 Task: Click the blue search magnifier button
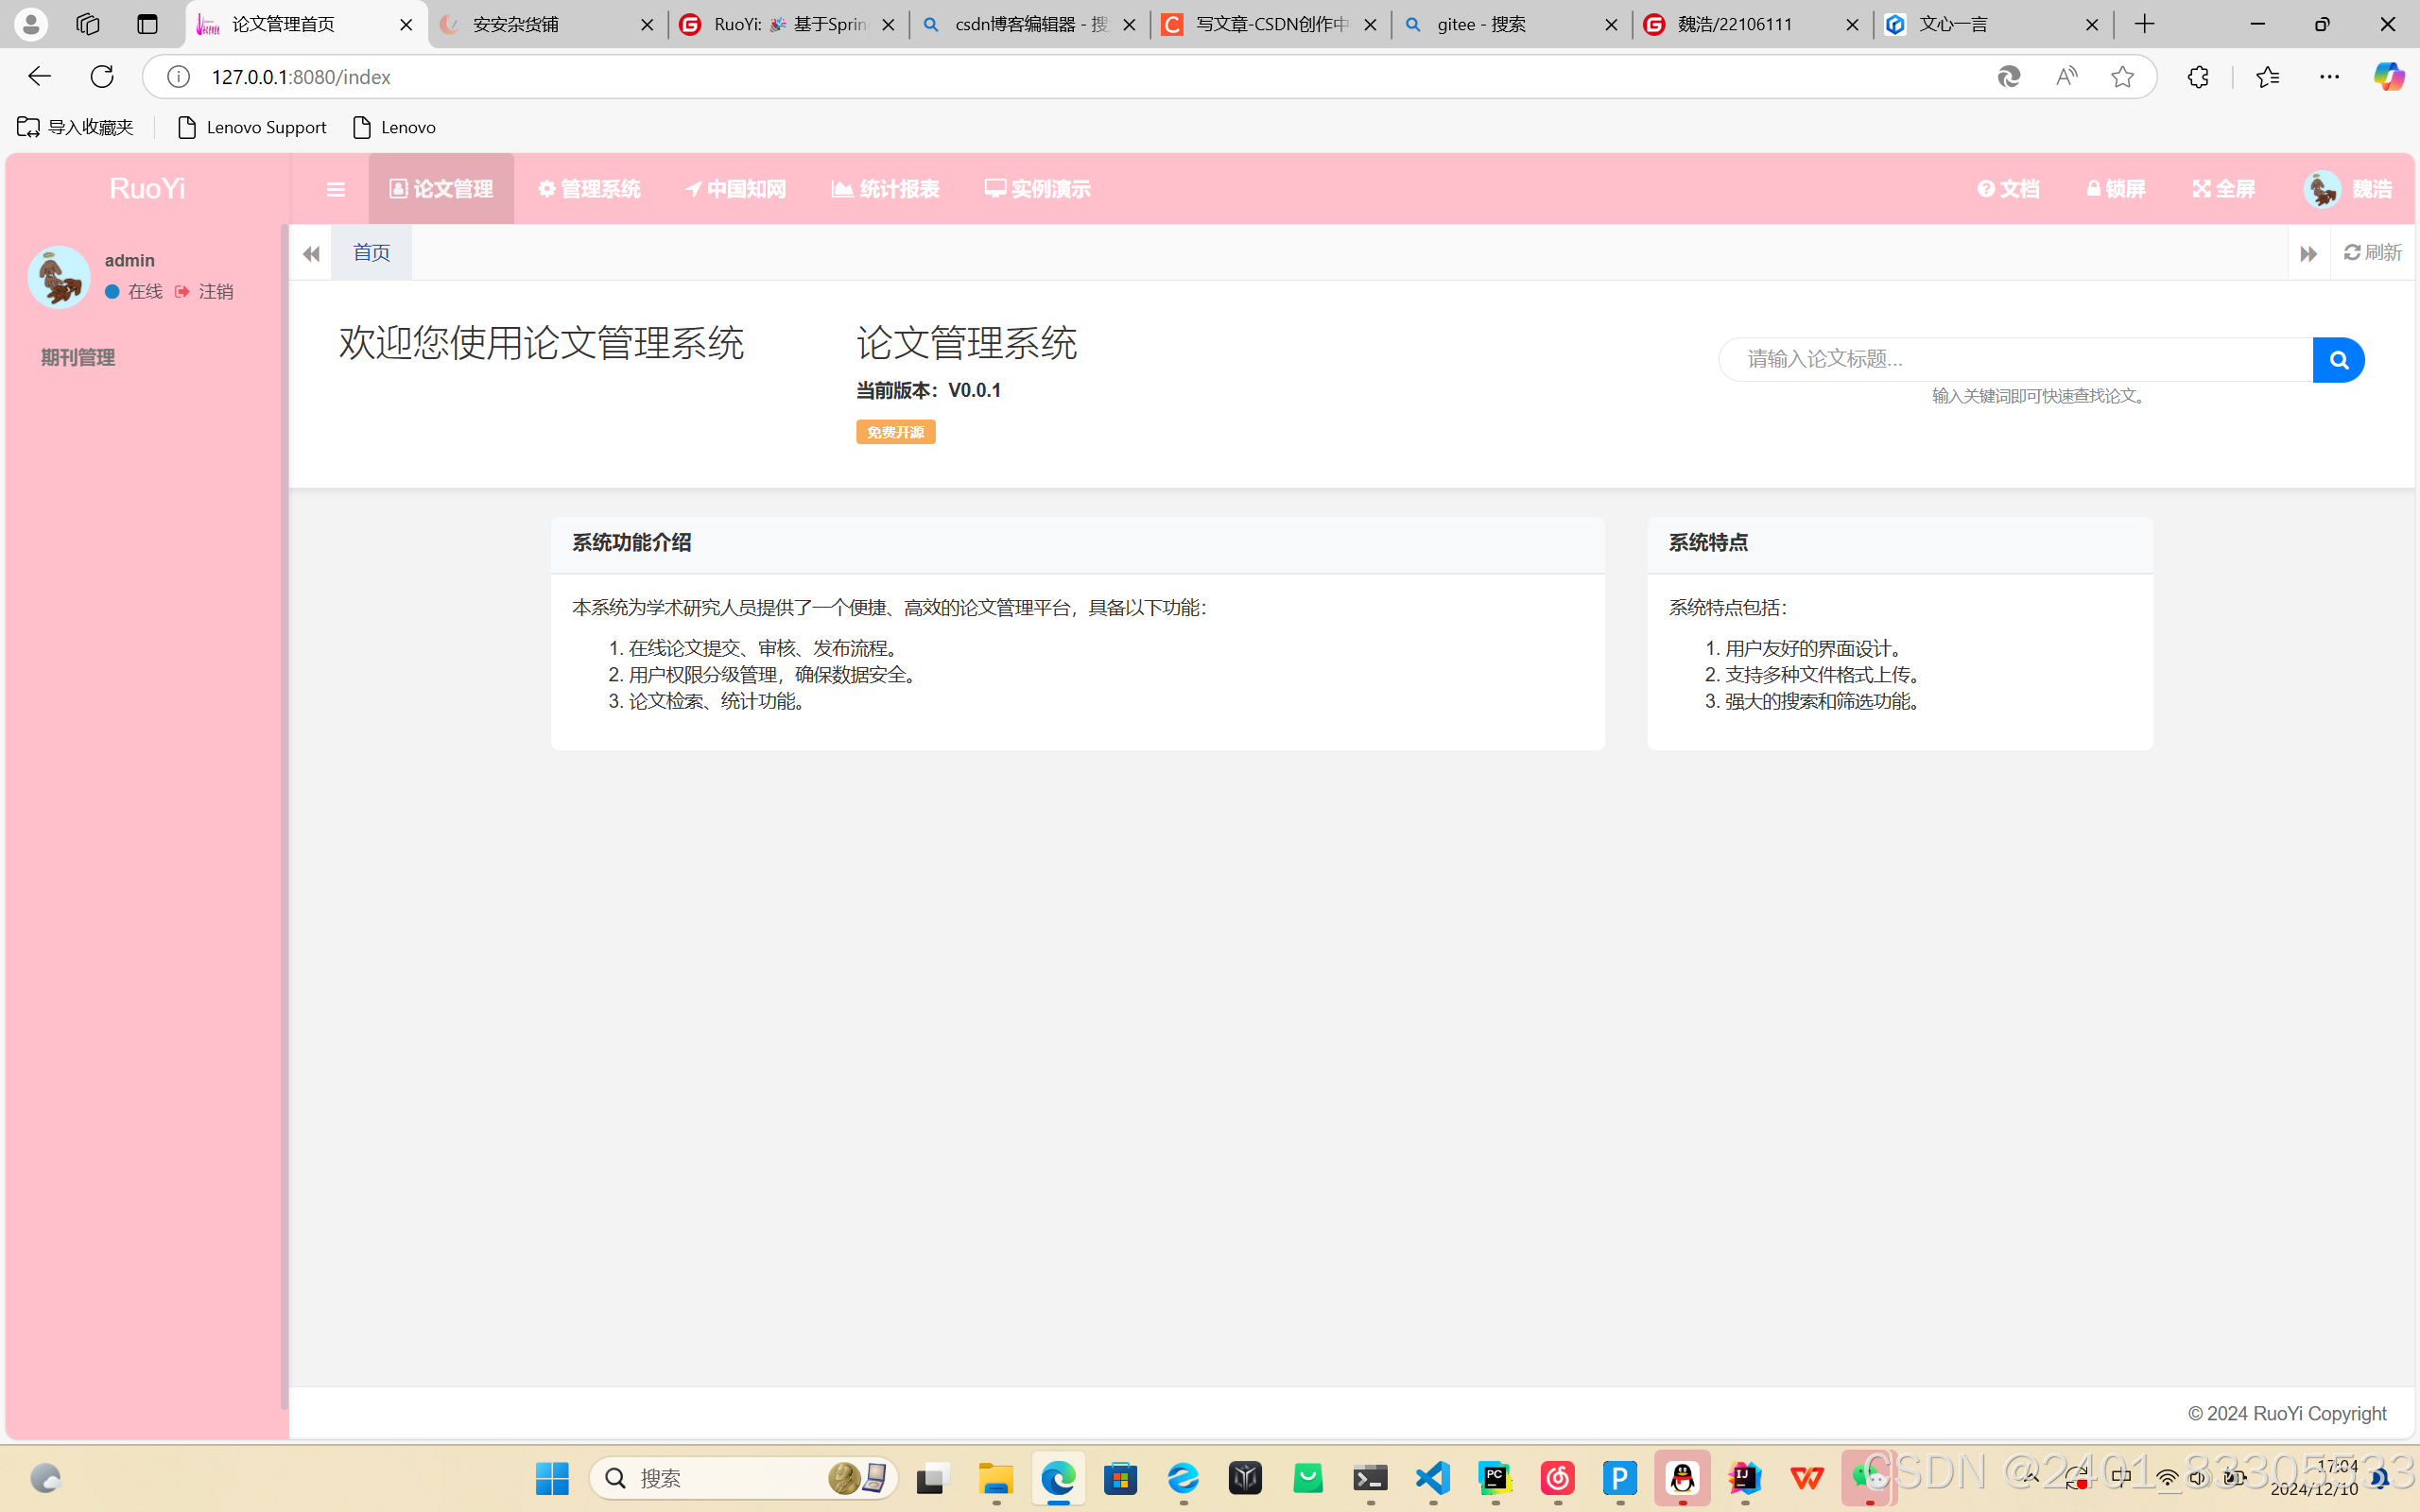click(2338, 360)
